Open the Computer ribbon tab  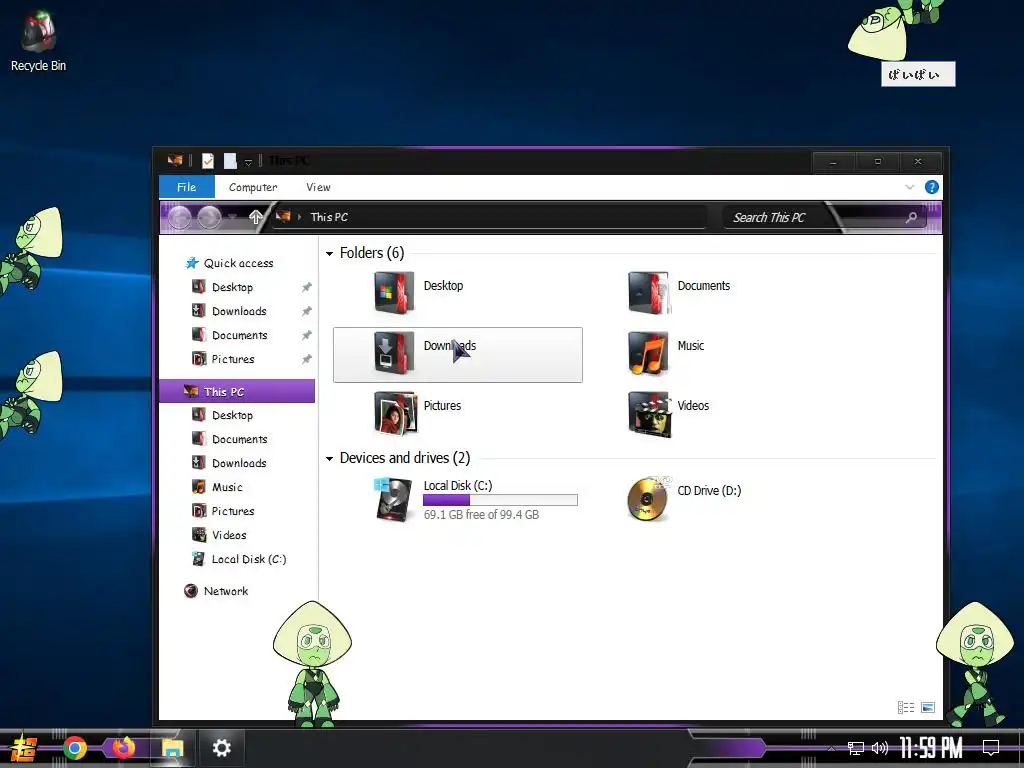253,187
